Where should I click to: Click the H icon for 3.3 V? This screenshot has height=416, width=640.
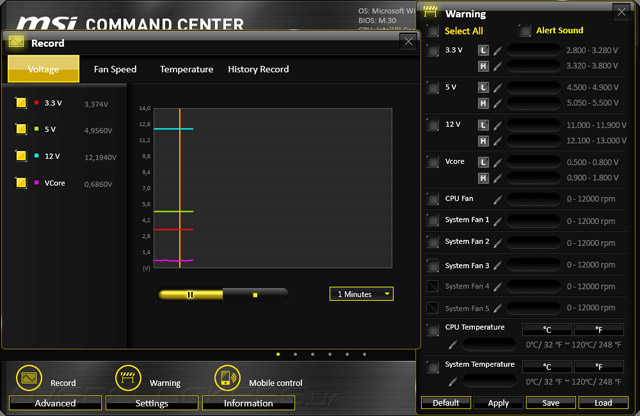pyautogui.click(x=483, y=66)
